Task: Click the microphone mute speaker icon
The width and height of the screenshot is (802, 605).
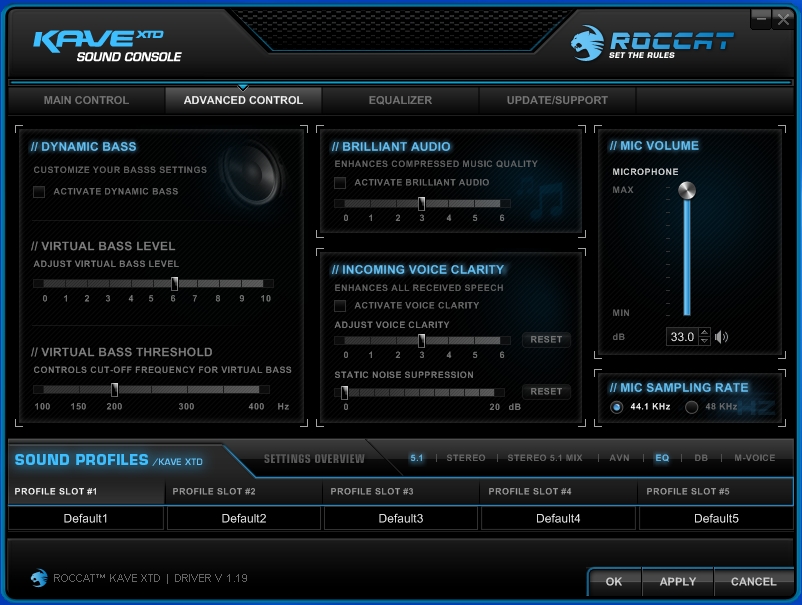Action: tap(721, 337)
